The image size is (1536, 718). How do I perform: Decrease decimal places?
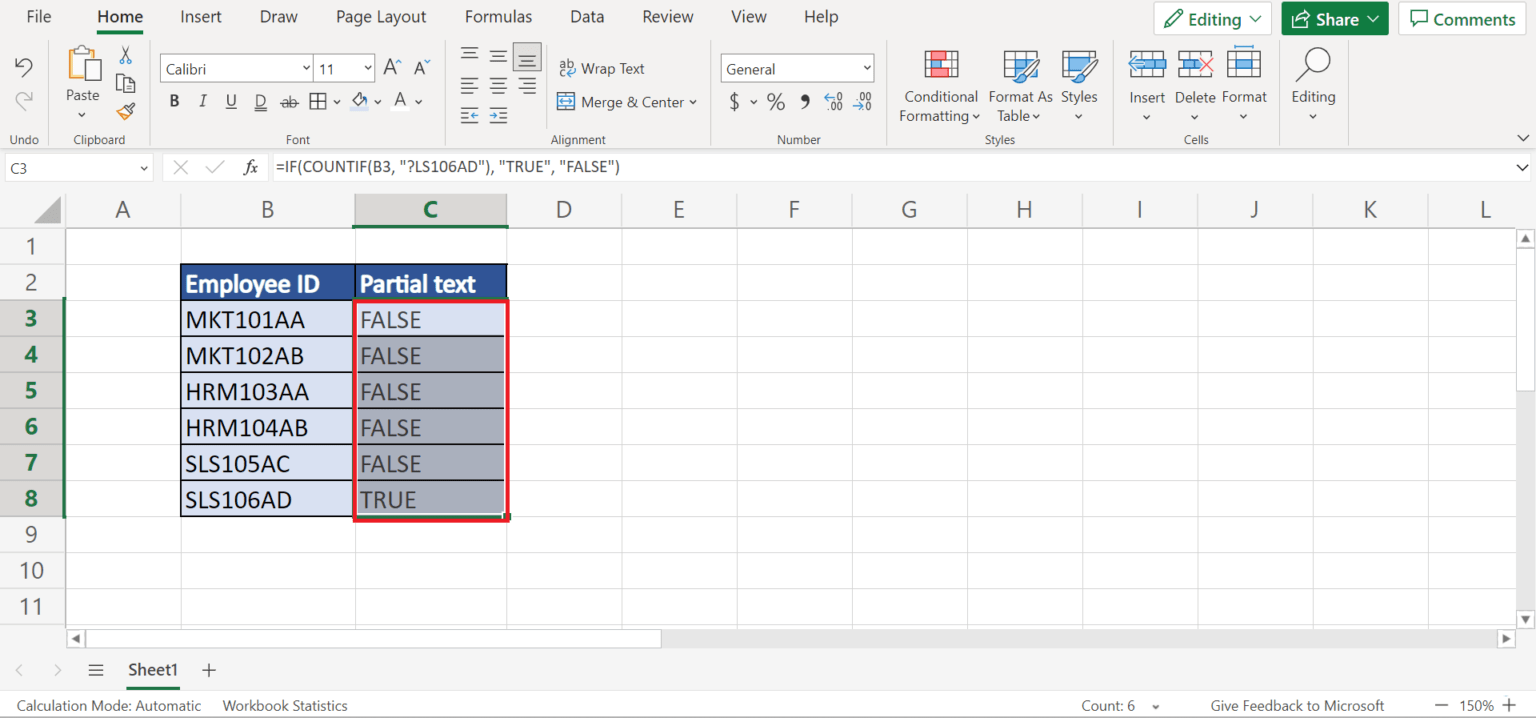pyautogui.click(x=863, y=102)
